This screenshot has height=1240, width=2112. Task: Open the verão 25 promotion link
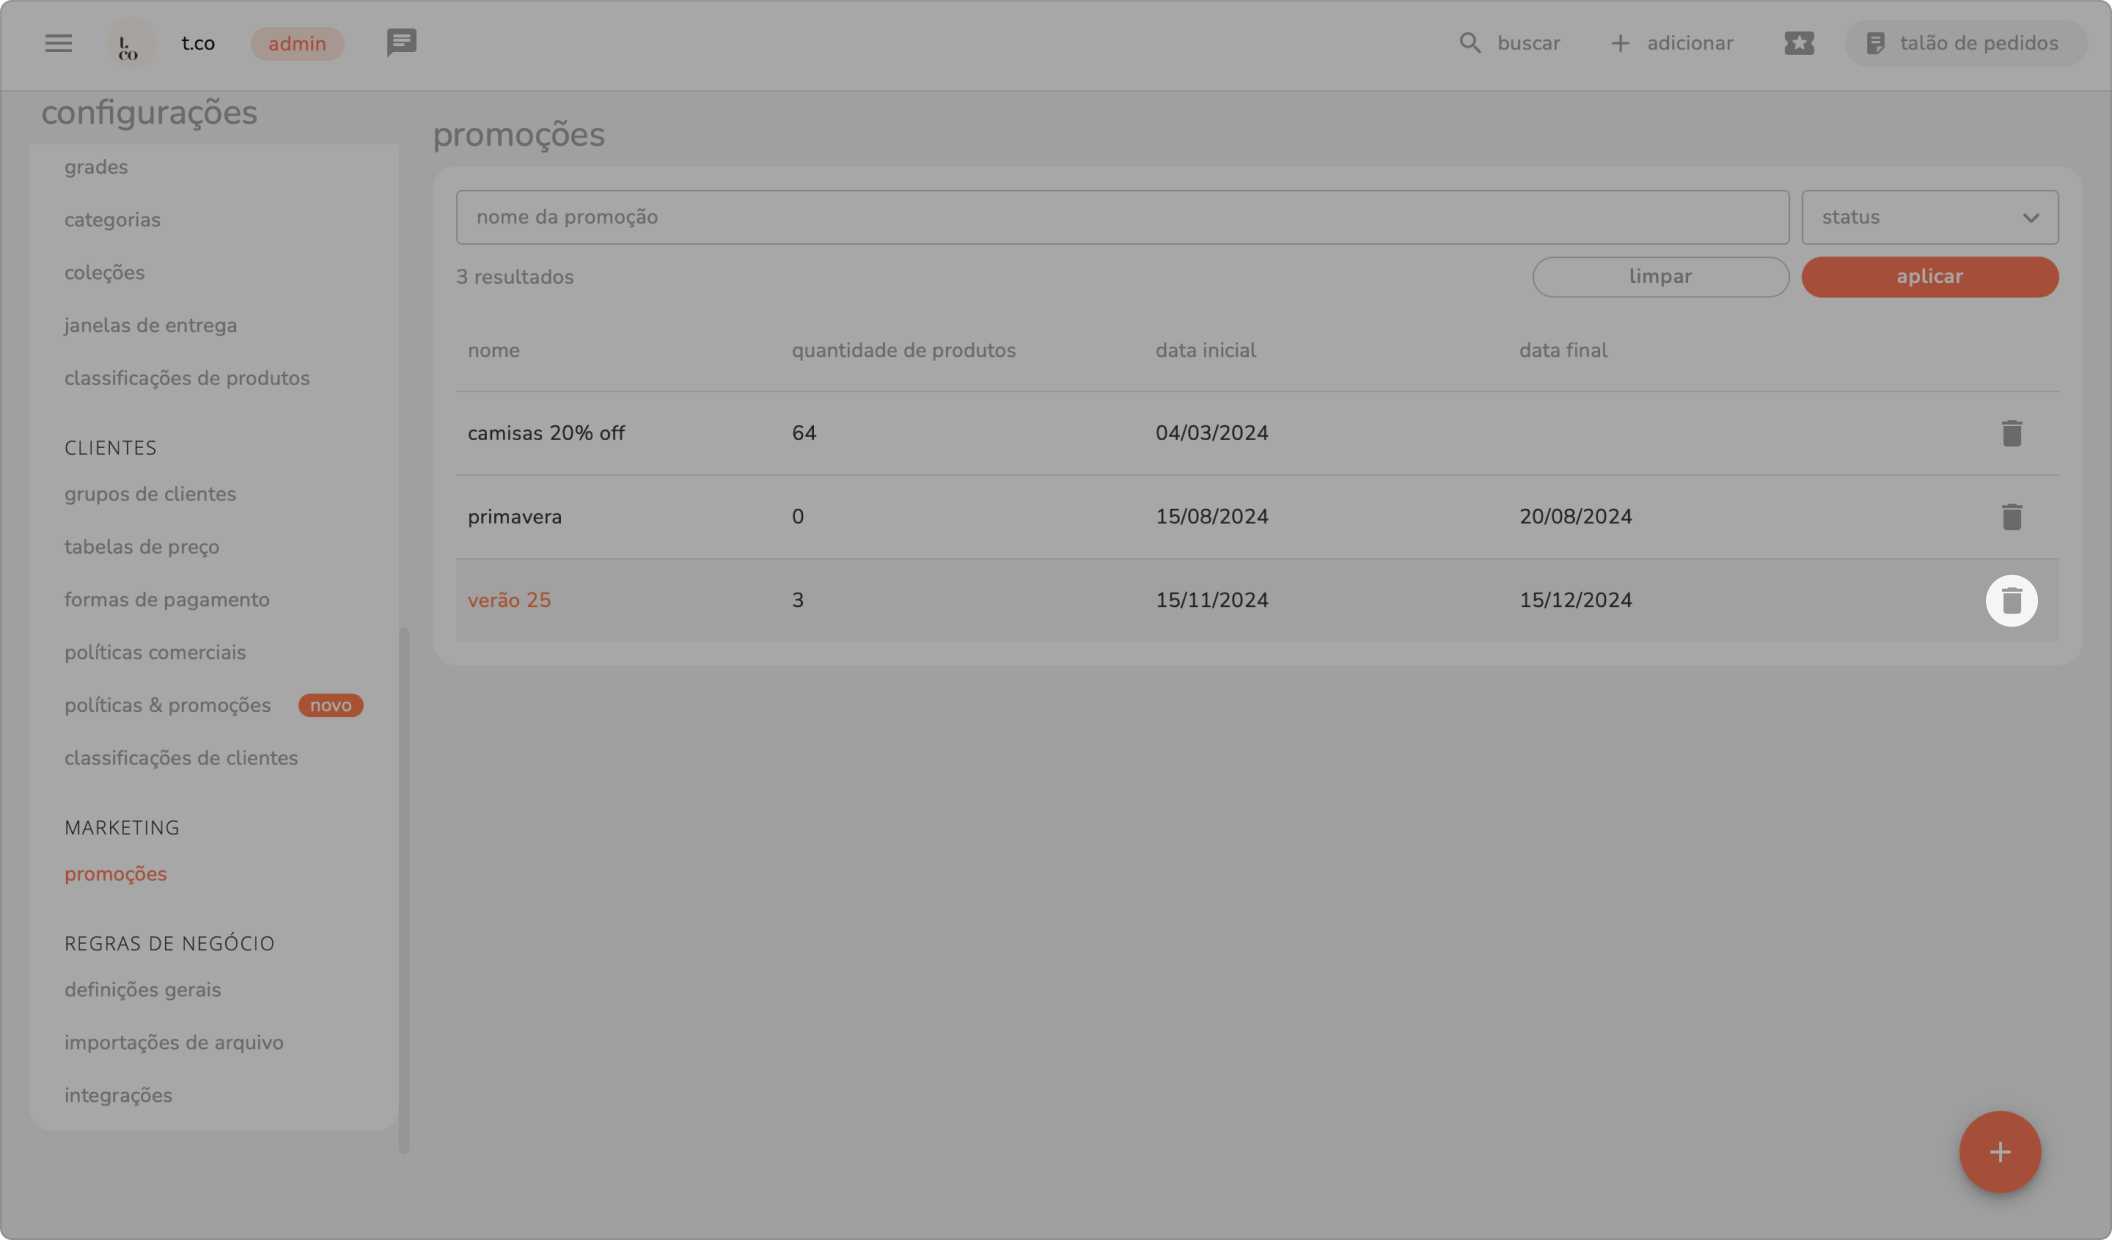[509, 600]
